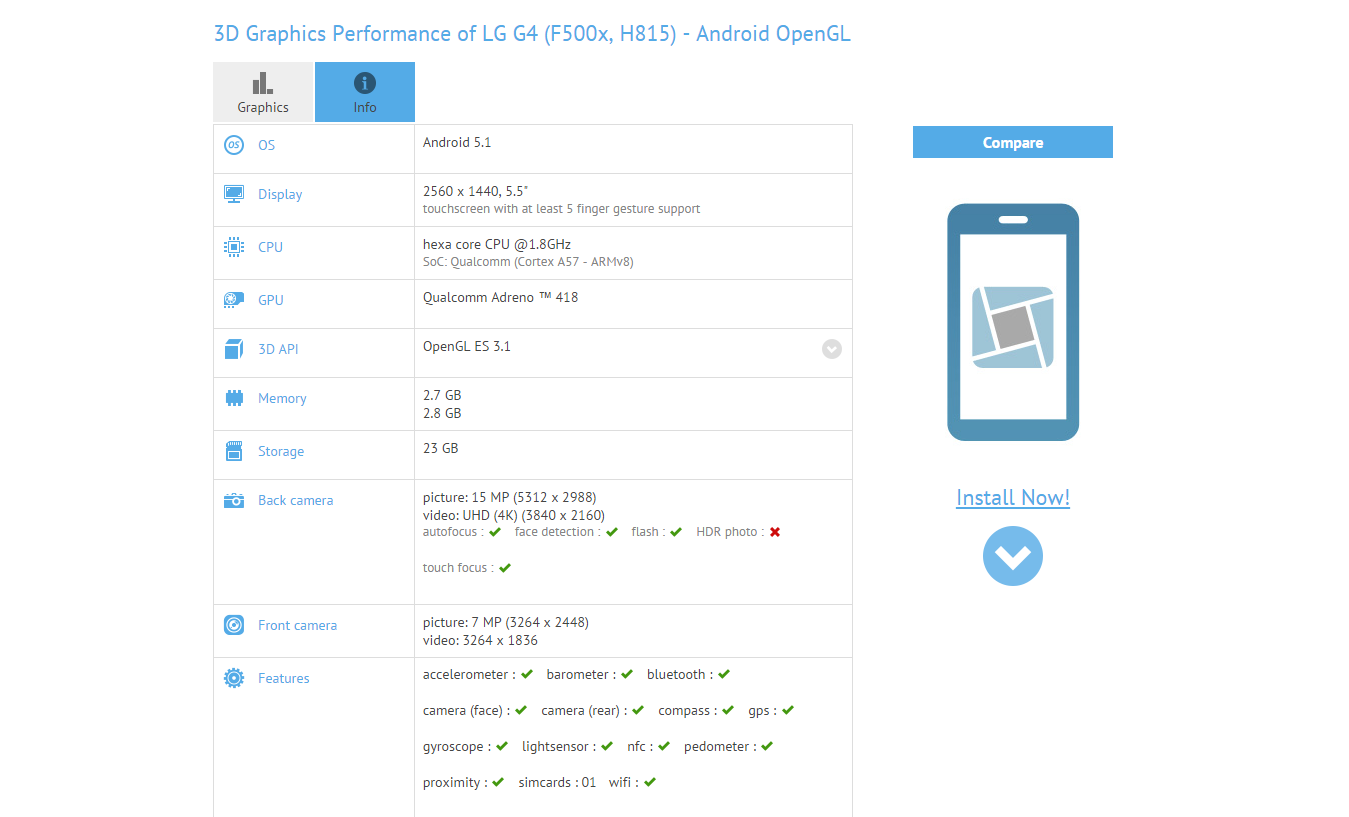Click the lightsensor green checkmark
Screen dimensions: 1349x817
click(x=607, y=747)
